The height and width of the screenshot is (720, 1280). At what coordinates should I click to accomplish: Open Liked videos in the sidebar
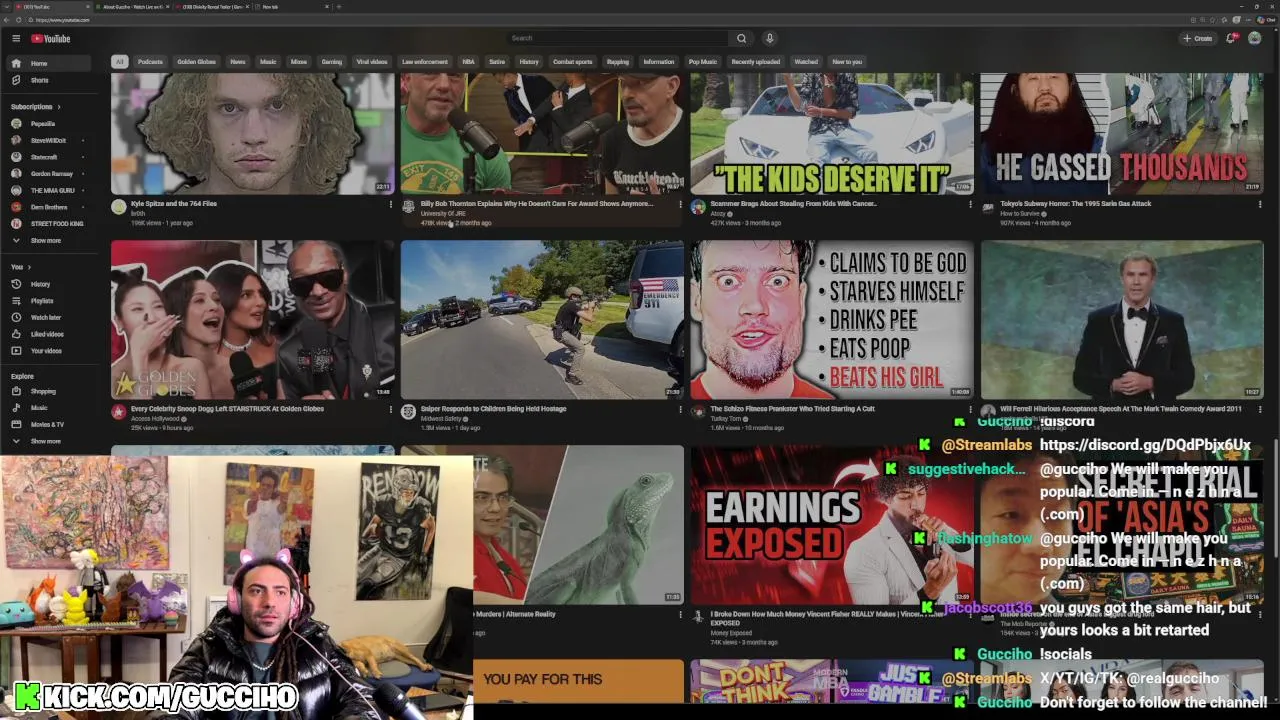pyautogui.click(x=50, y=334)
